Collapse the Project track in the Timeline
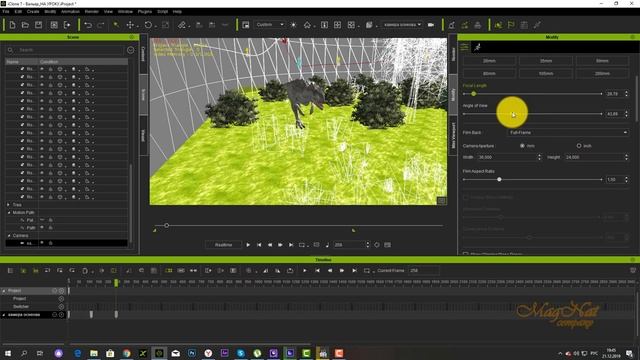Screen dimensions: 640x360 point(4,291)
